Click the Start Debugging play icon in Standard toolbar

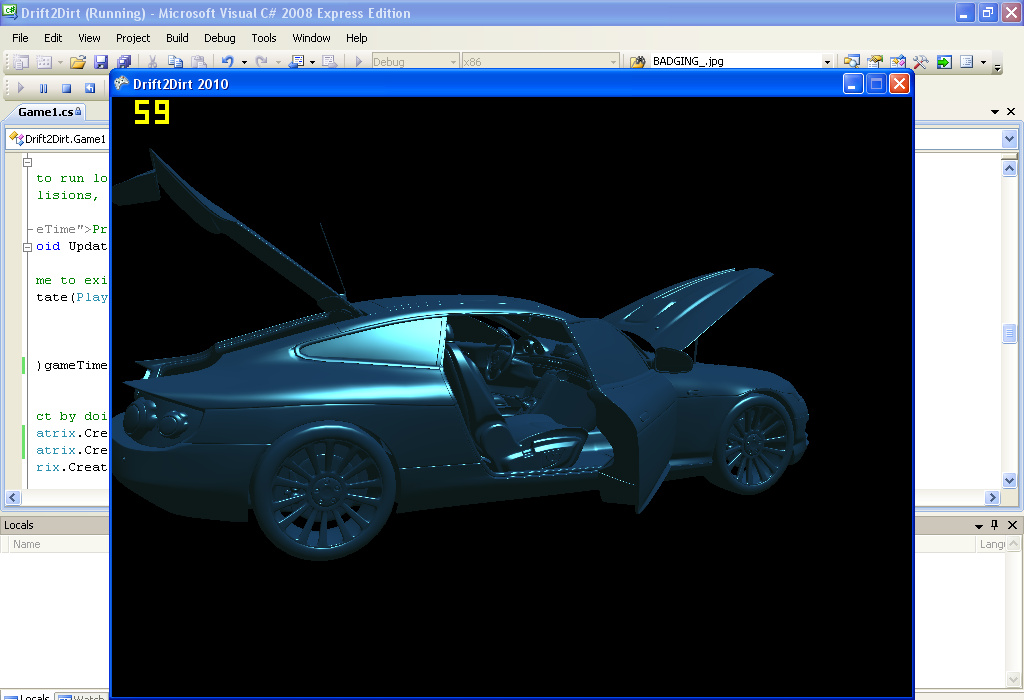359,61
